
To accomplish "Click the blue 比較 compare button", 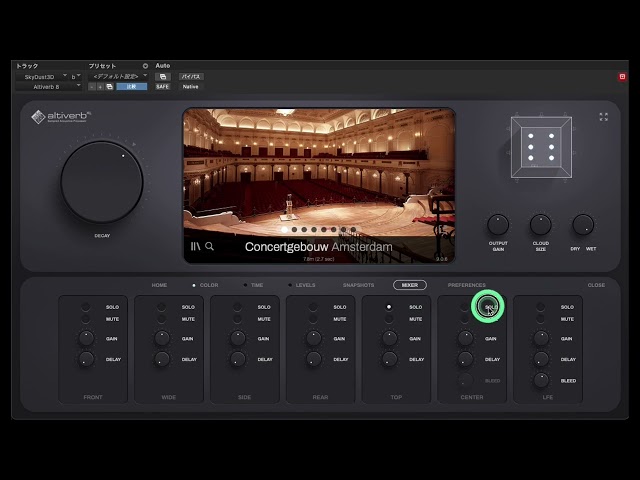I will tap(131, 87).
